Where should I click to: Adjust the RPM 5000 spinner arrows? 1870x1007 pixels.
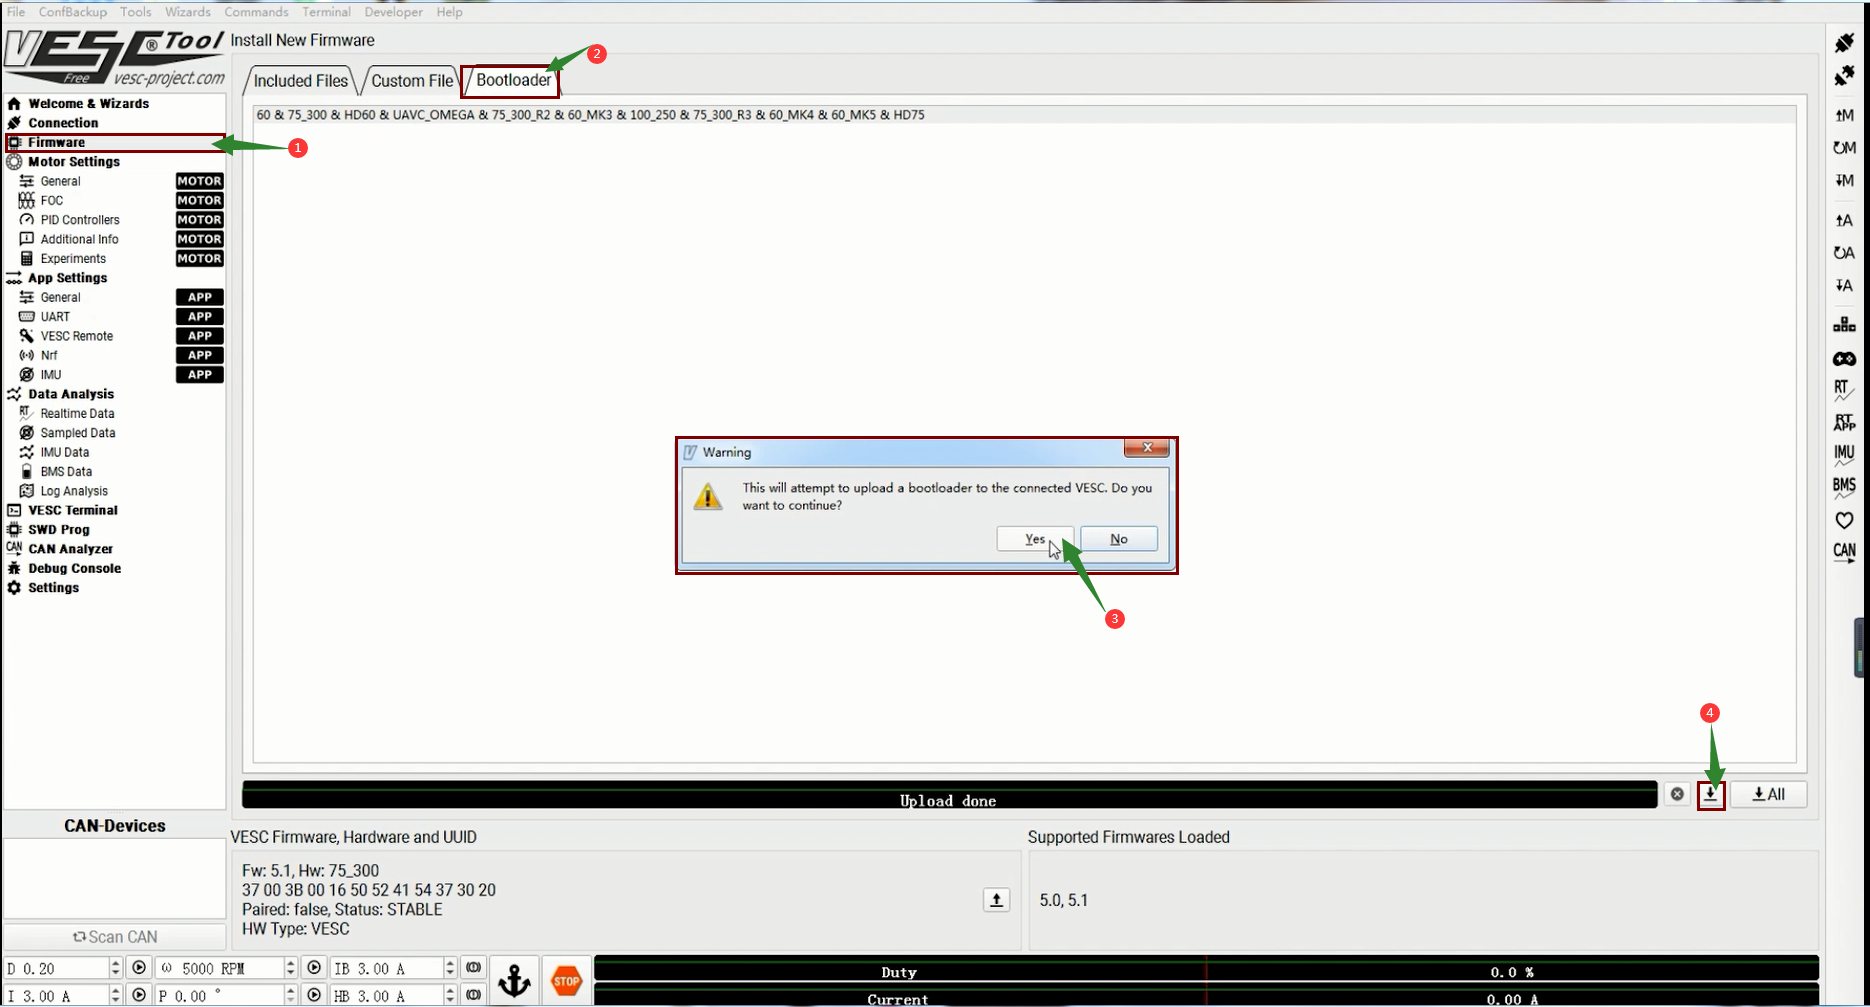(x=290, y=968)
